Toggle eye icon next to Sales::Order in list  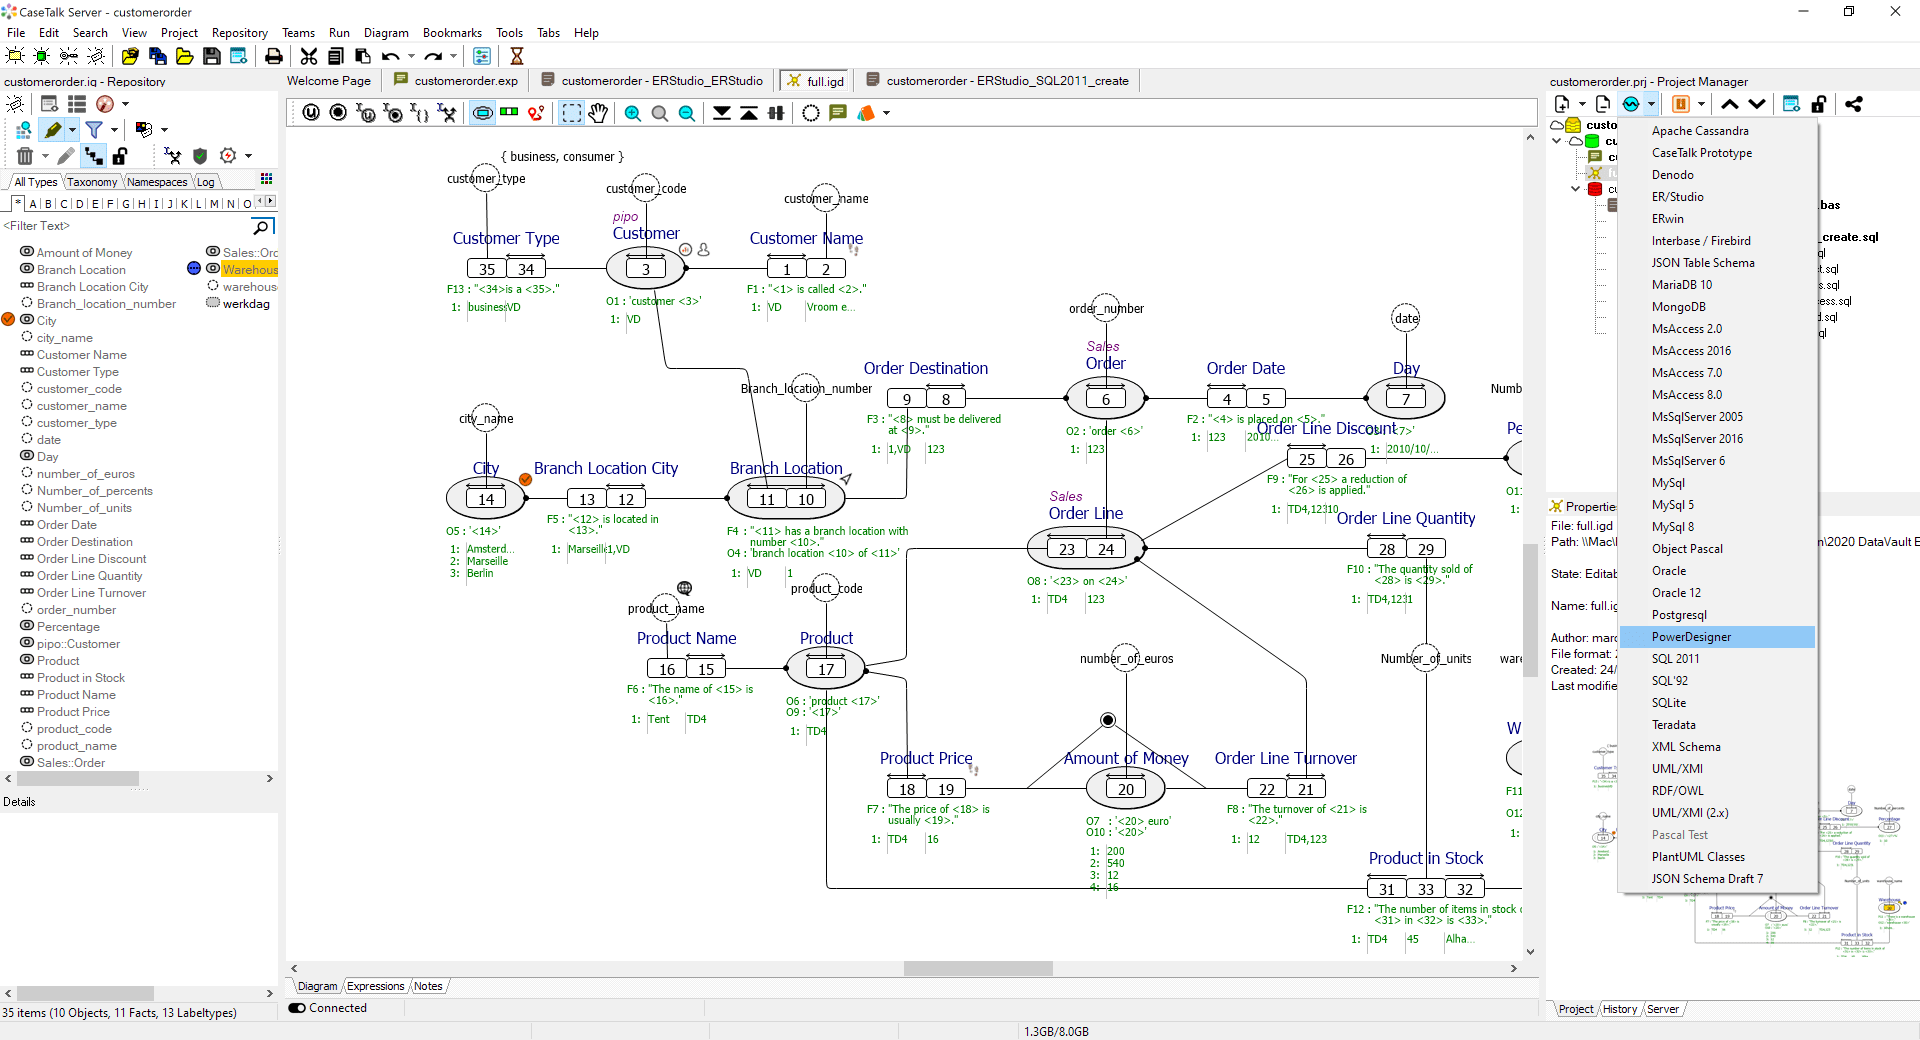point(27,762)
